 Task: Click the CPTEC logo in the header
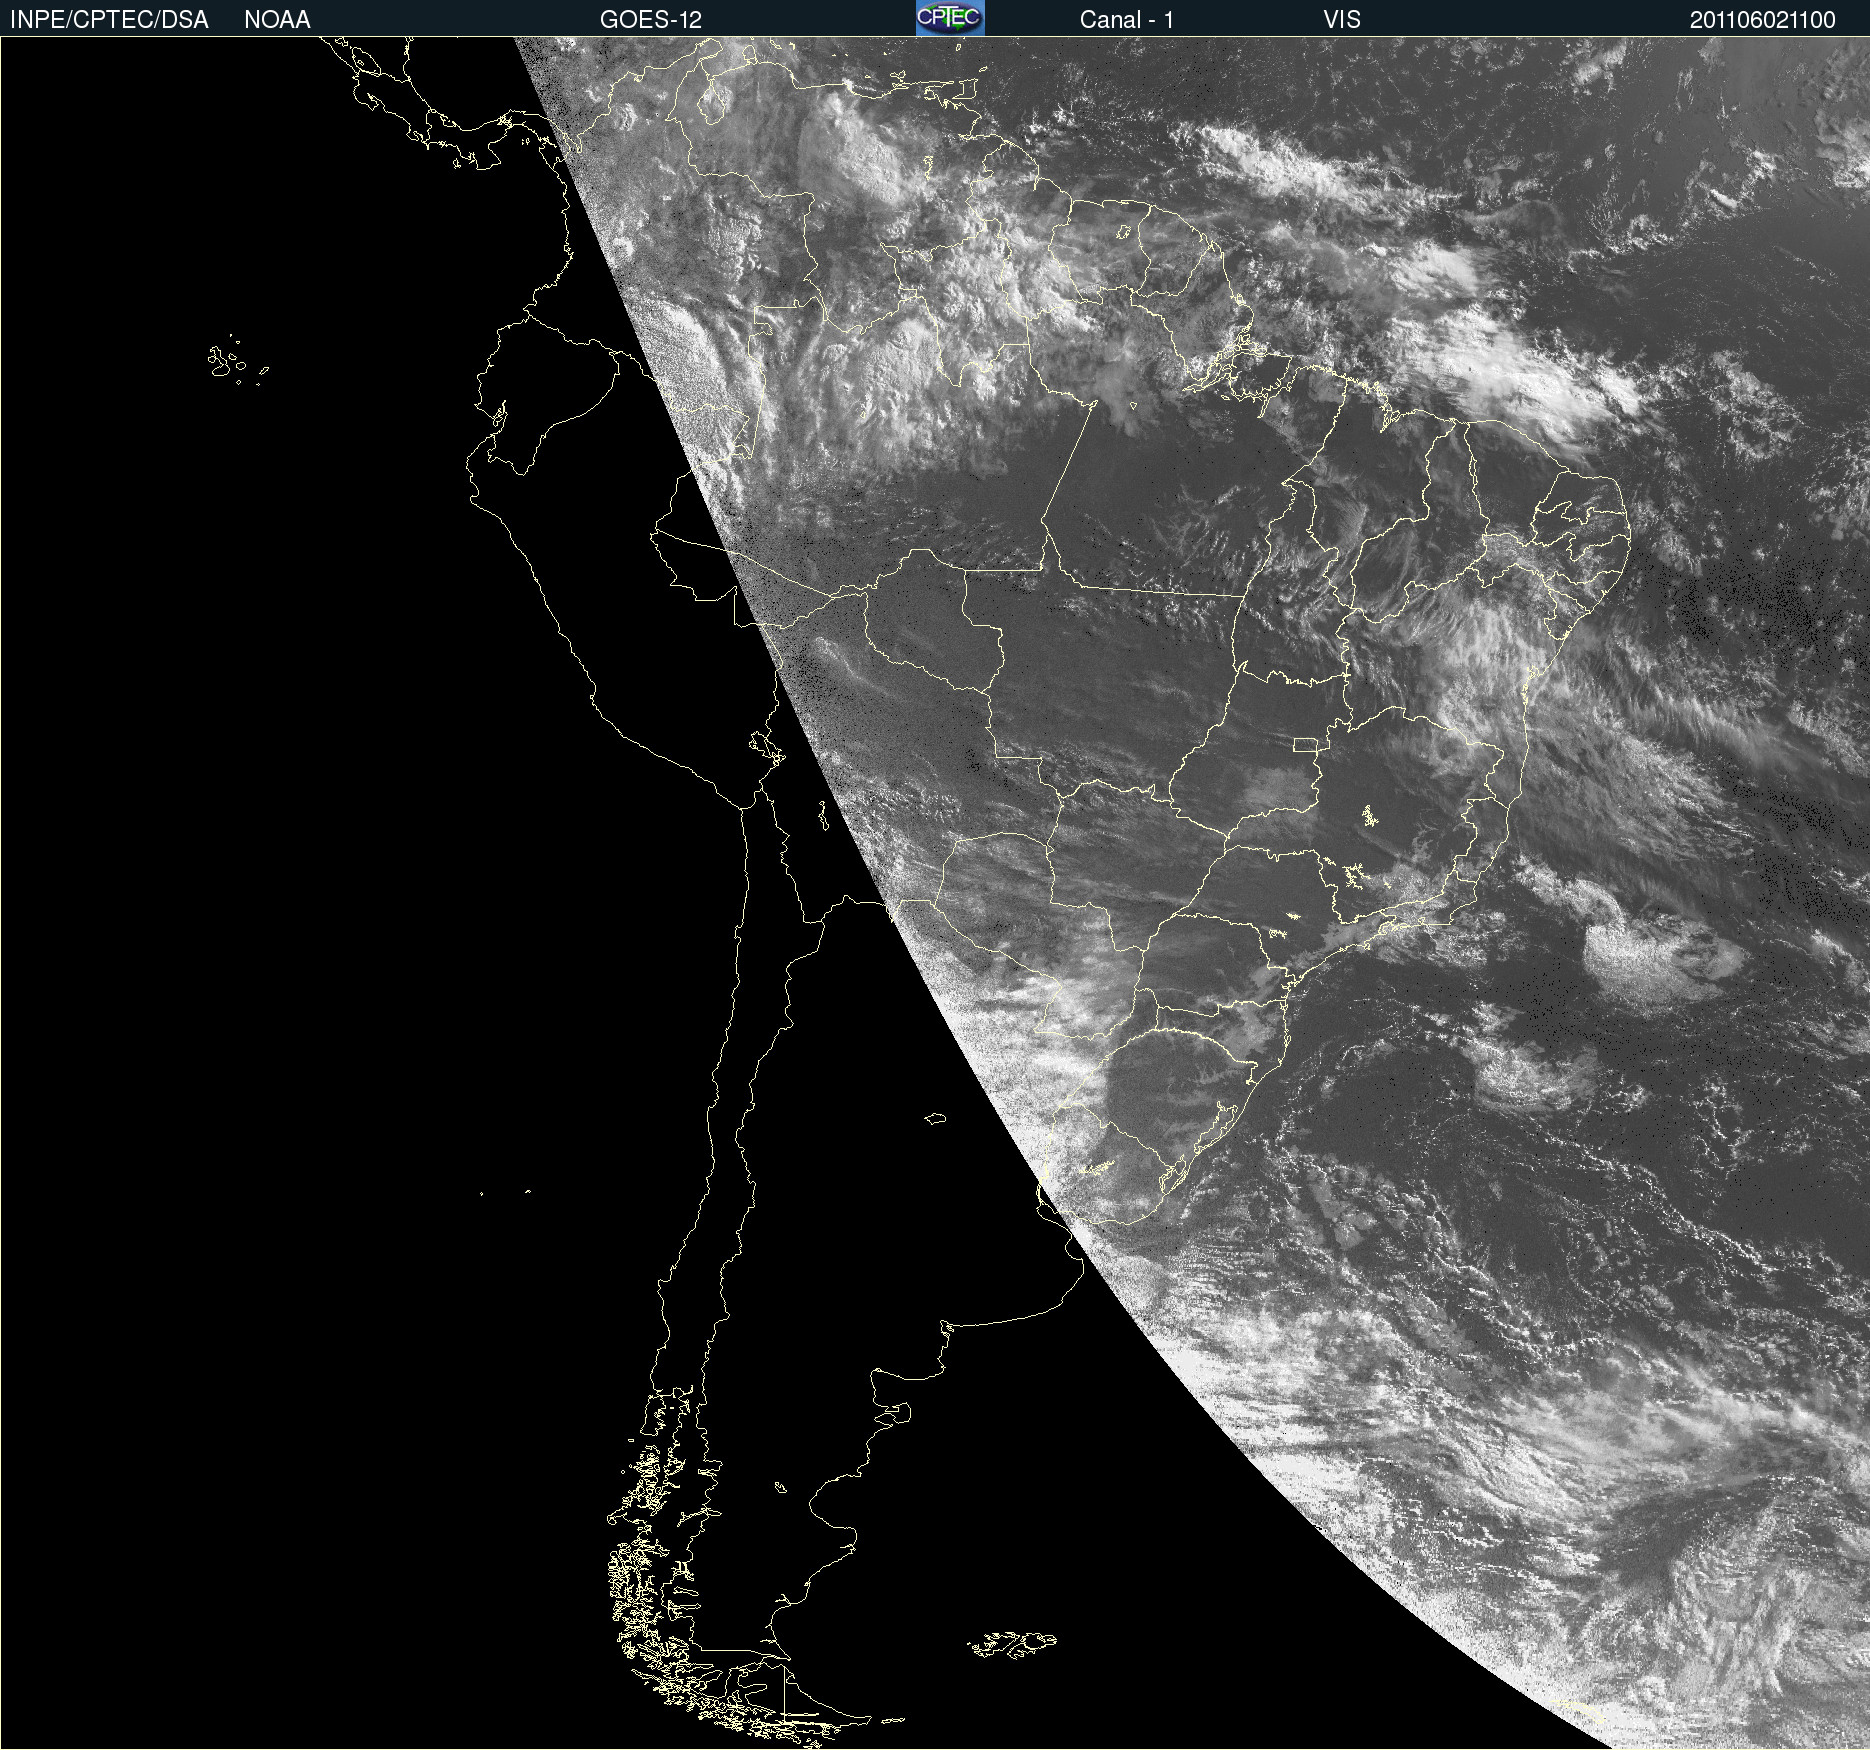coord(950,18)
